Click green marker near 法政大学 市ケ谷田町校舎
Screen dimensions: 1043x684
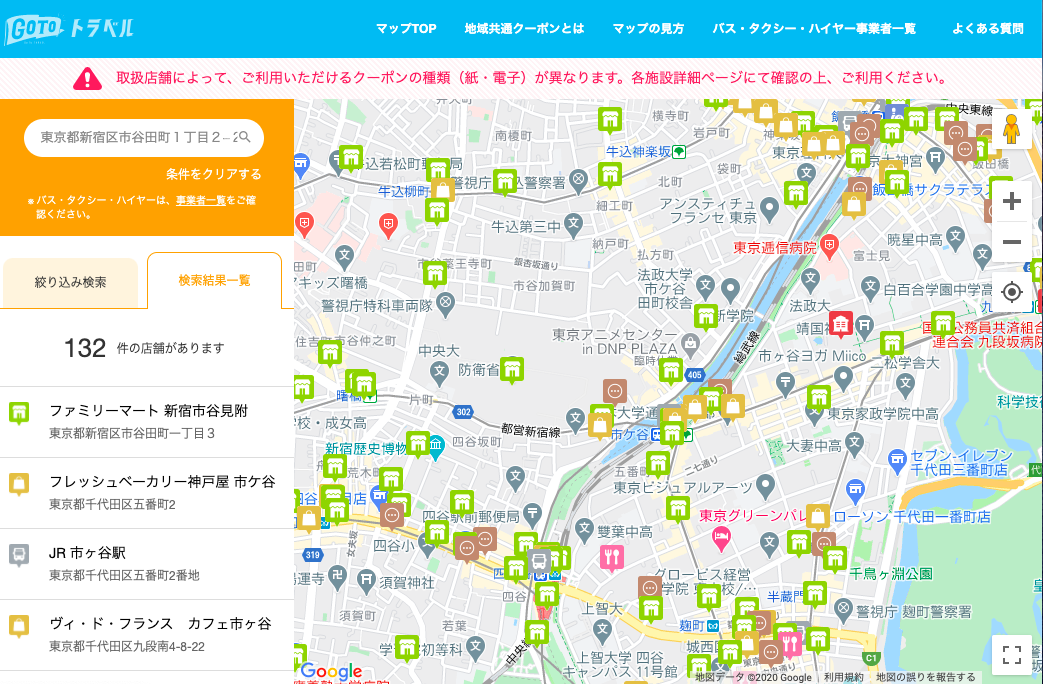pyautogui.click(x=706, y=317)
